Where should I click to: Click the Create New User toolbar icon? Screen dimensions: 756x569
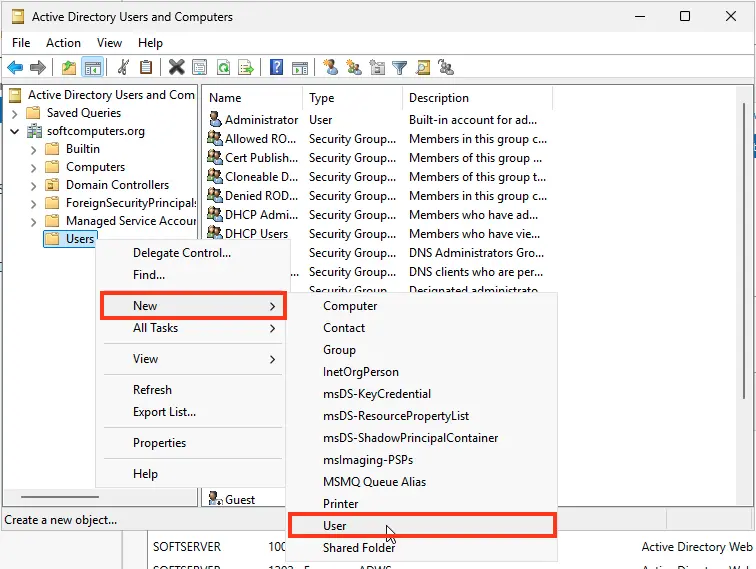coord(329,68)
